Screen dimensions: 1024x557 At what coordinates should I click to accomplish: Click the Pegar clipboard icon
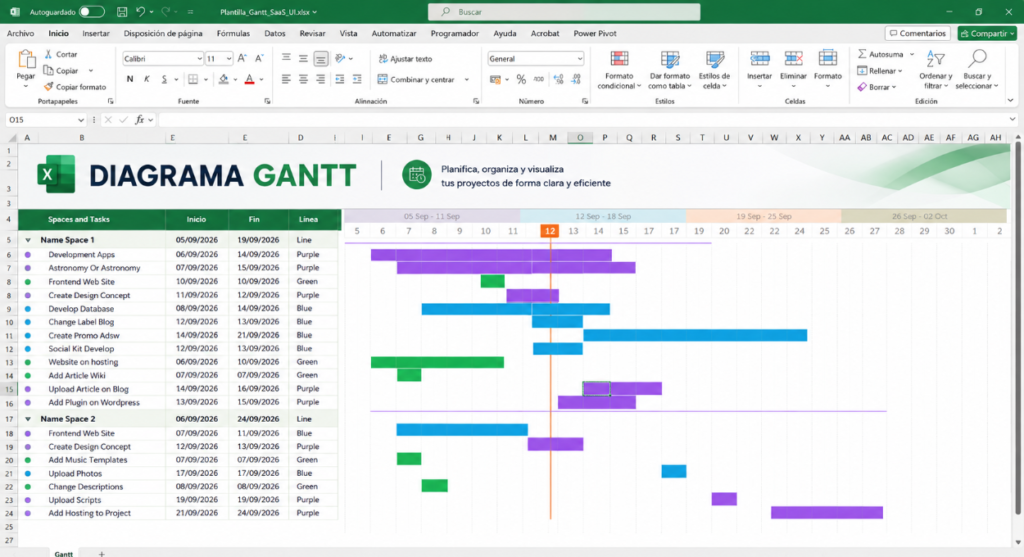[25, 60]
